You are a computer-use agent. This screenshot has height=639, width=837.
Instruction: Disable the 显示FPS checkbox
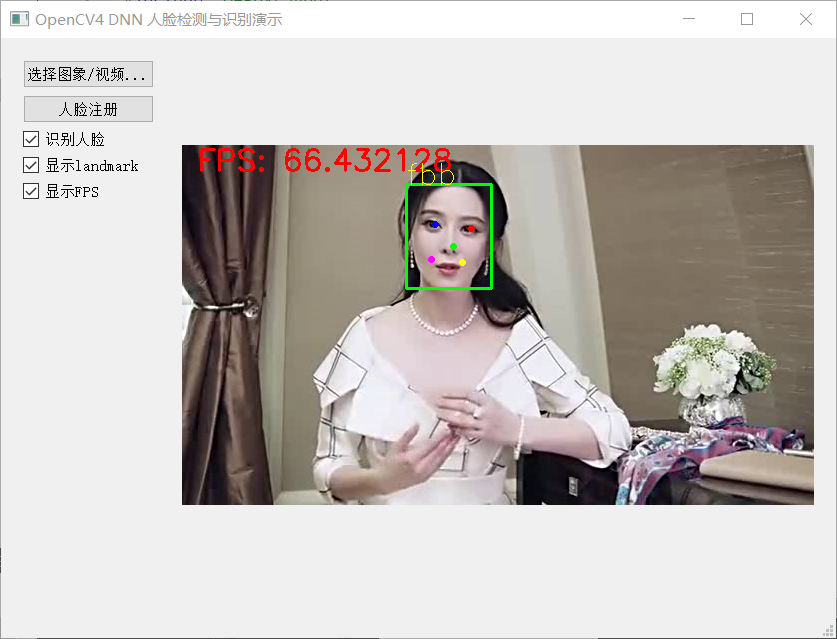[31, 191]
